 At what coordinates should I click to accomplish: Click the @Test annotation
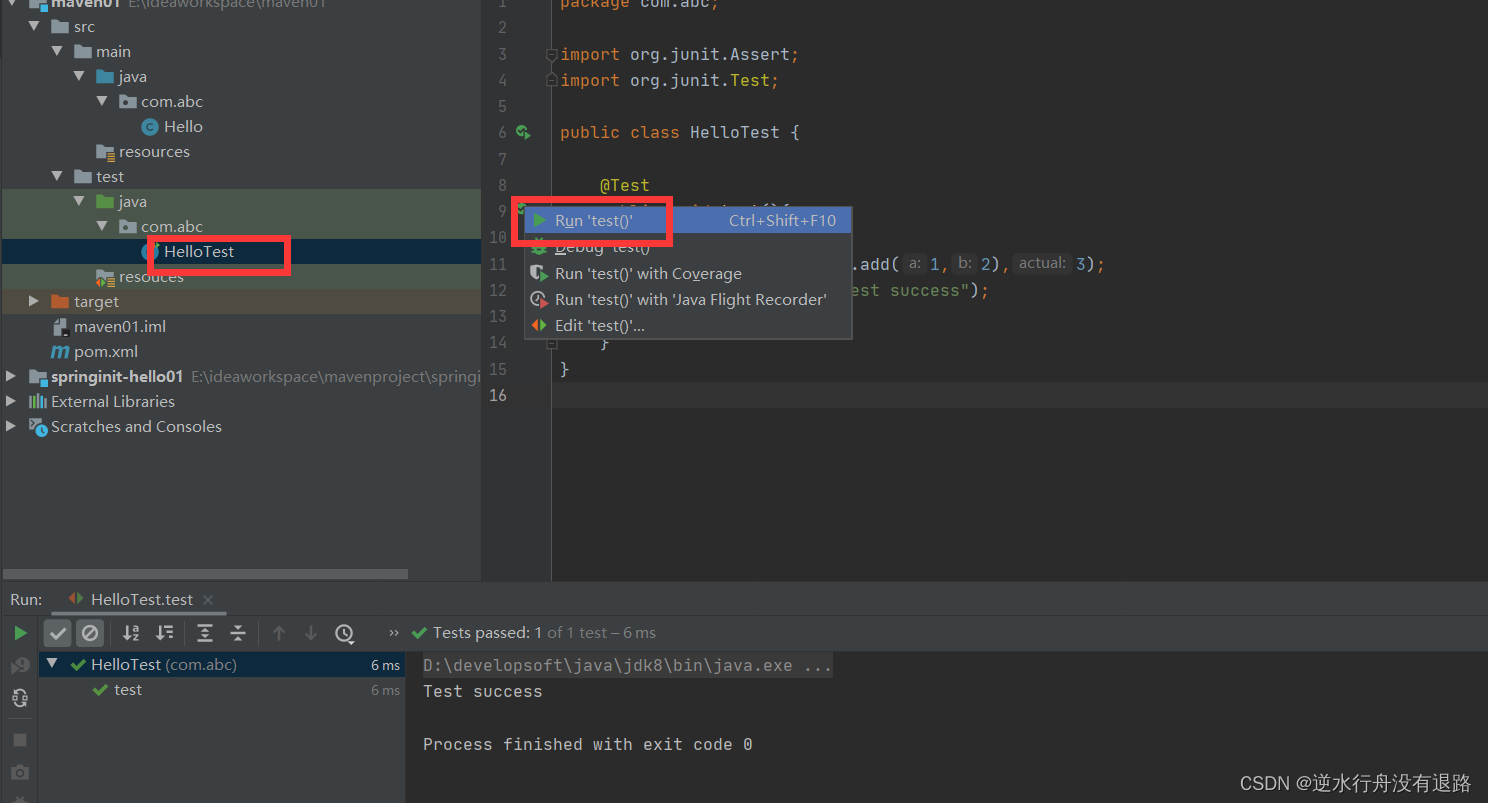pyautogui.click(x=624, y=186)
